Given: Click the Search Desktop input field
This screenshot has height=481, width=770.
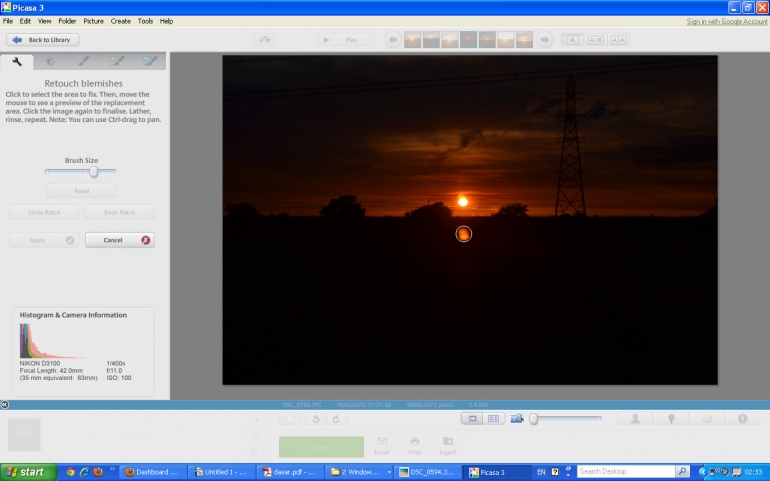Looking at the screenshot, I should point(625,471).
